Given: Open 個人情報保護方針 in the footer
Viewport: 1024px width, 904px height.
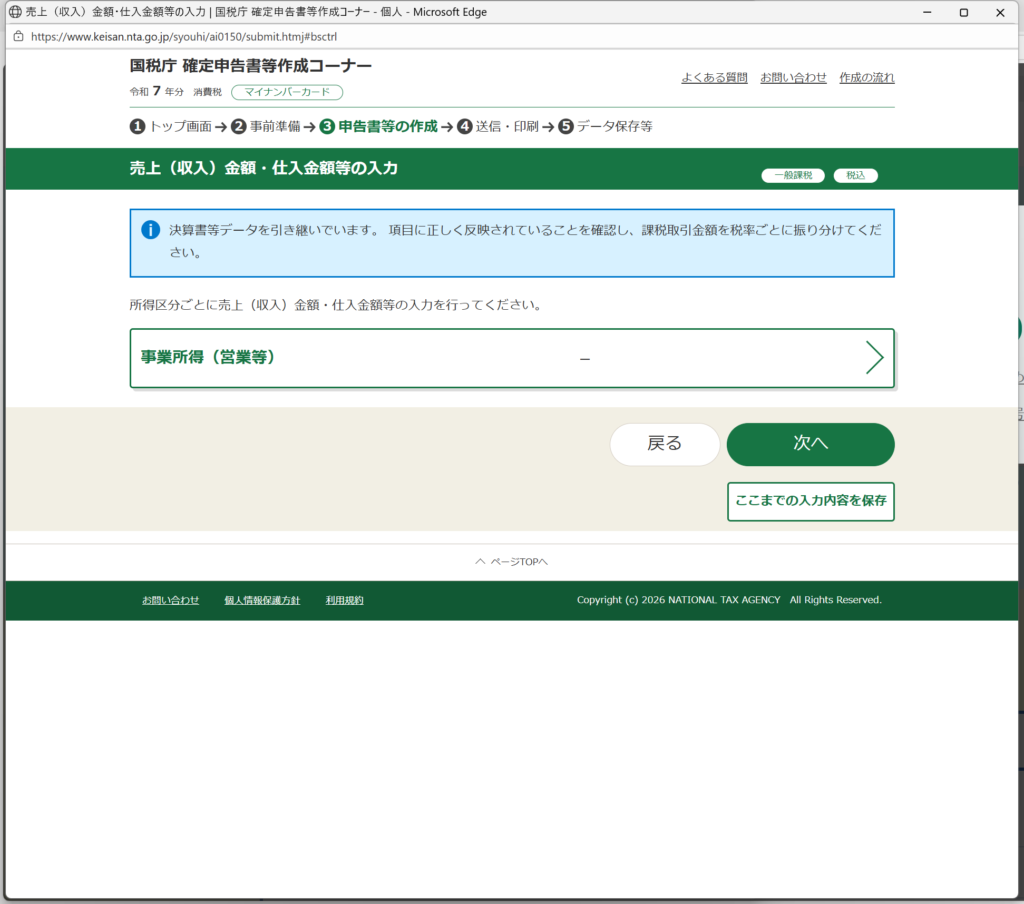Looking at the screenshot, I should (262, 600).
